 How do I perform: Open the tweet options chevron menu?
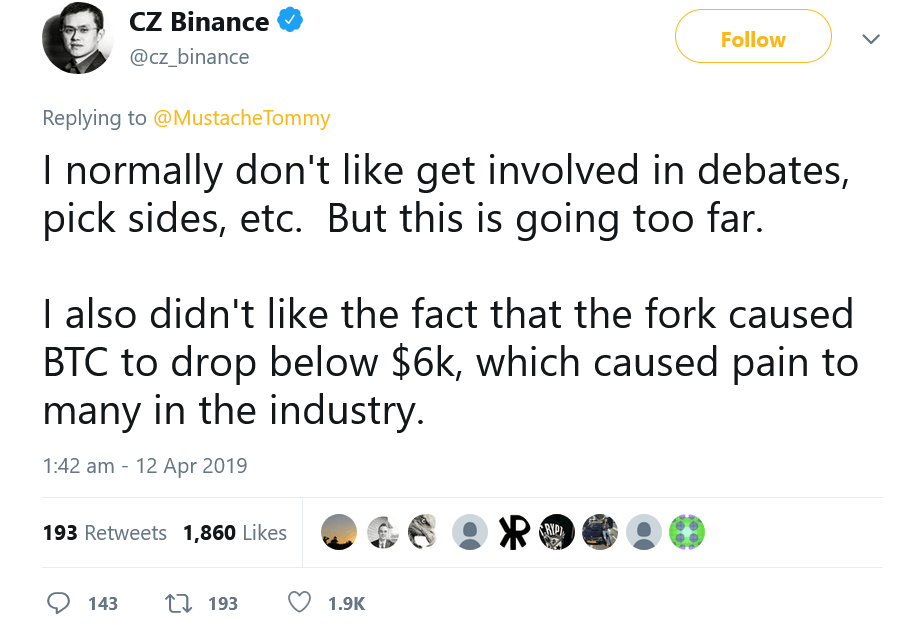[x=870, y=38]
